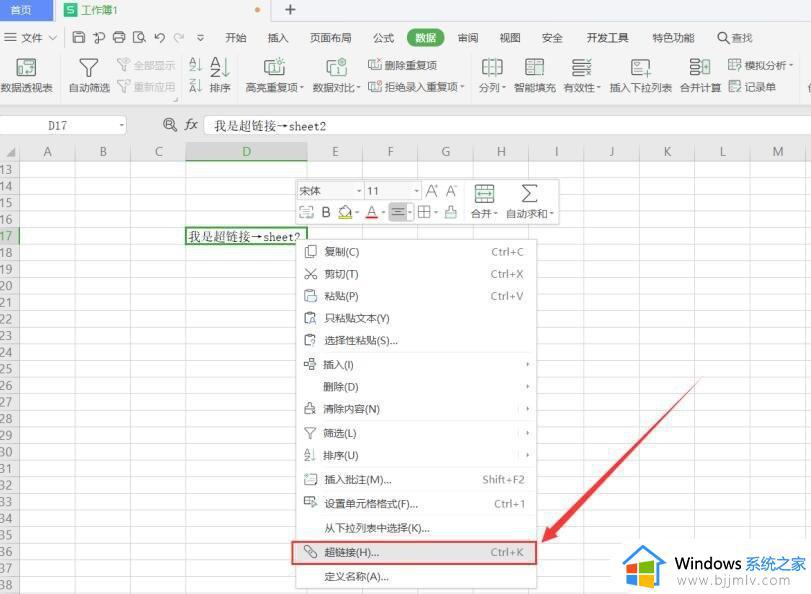Increase font size in mini toolbar

[x=431, y=191]
